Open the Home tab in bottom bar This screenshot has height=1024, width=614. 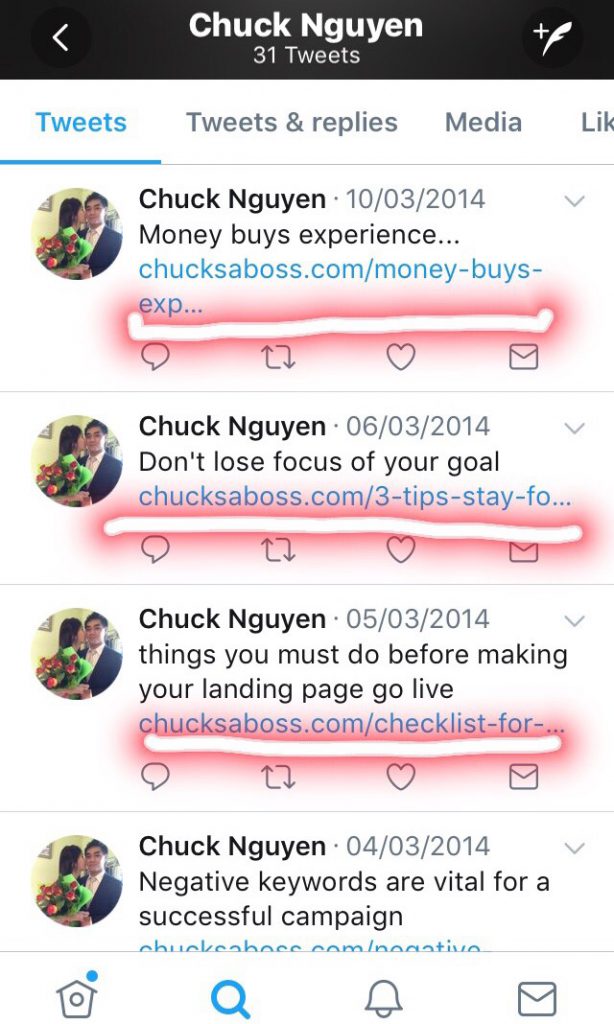(x=77, y=996)
